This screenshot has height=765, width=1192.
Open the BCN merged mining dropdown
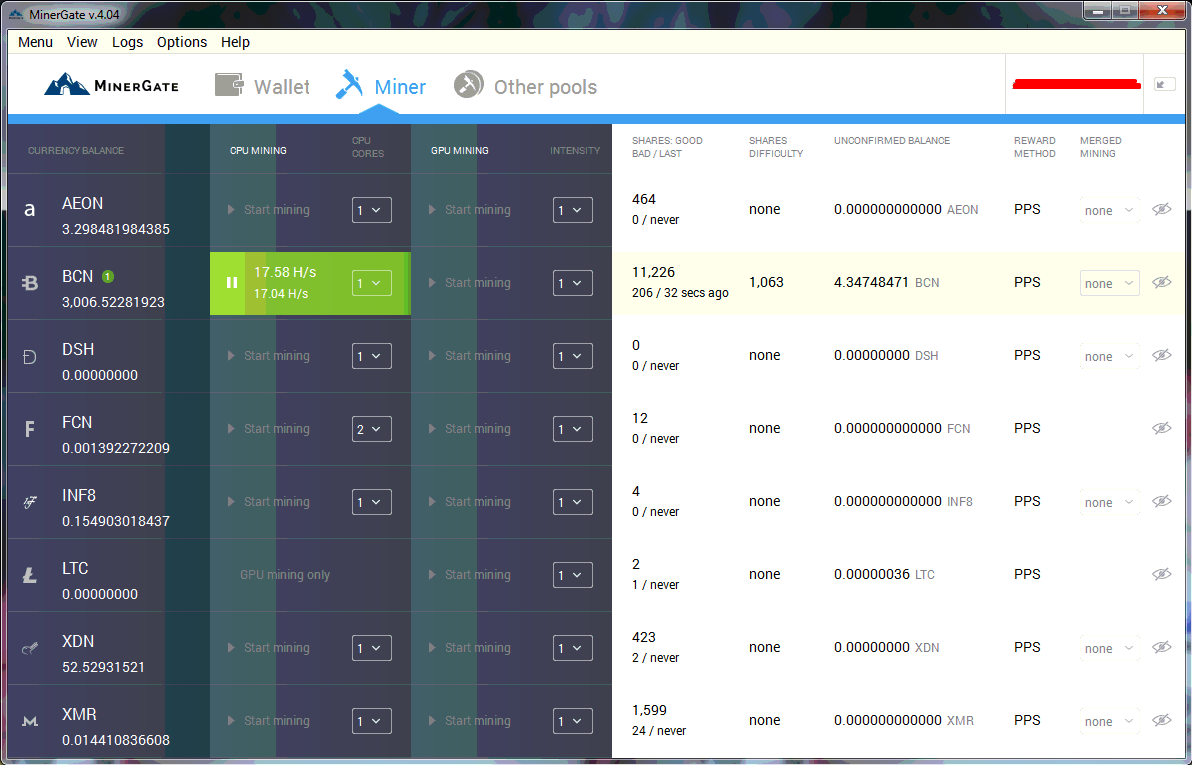pyautogui.click(x=1109, y=283)
